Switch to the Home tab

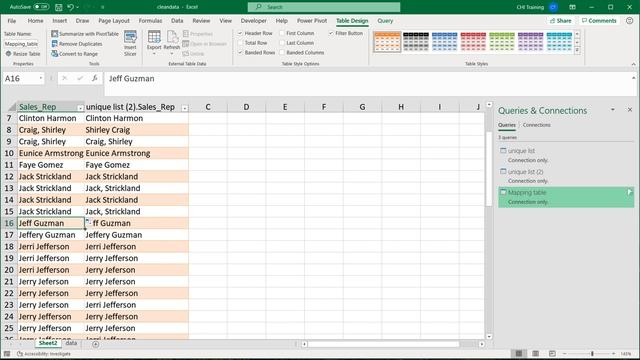pos(36,20)
